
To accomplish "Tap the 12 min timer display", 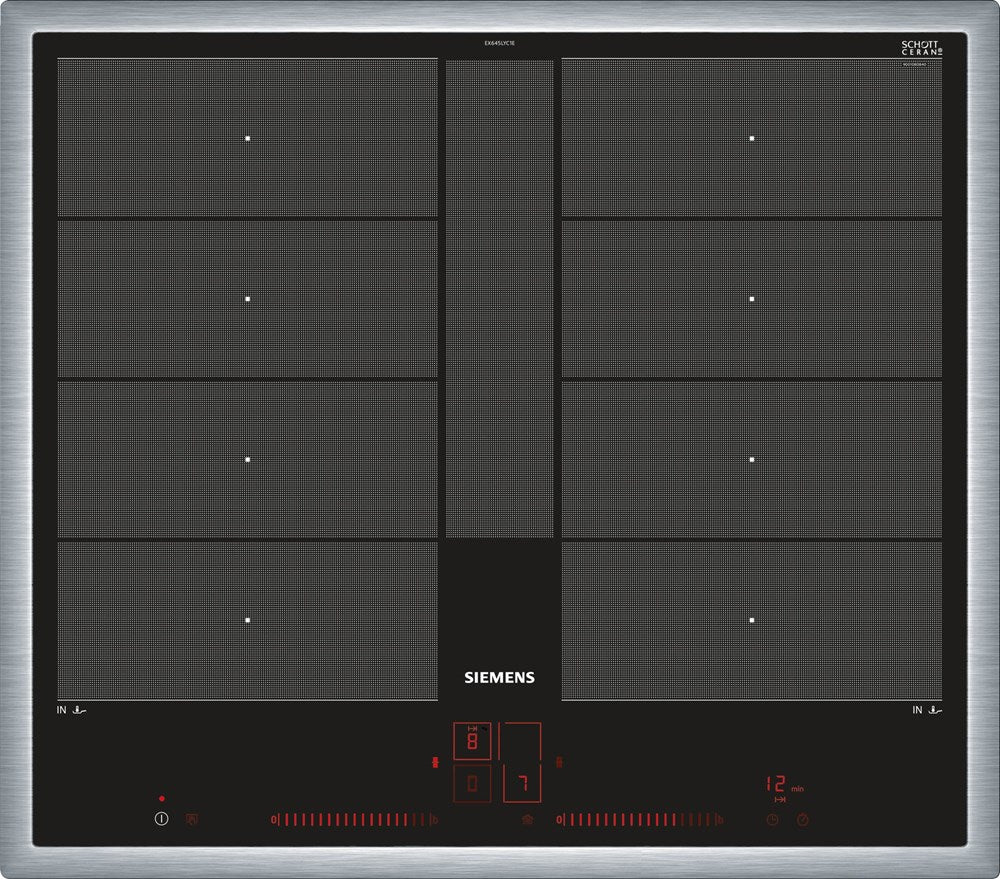I will click(x=777, y=784).
